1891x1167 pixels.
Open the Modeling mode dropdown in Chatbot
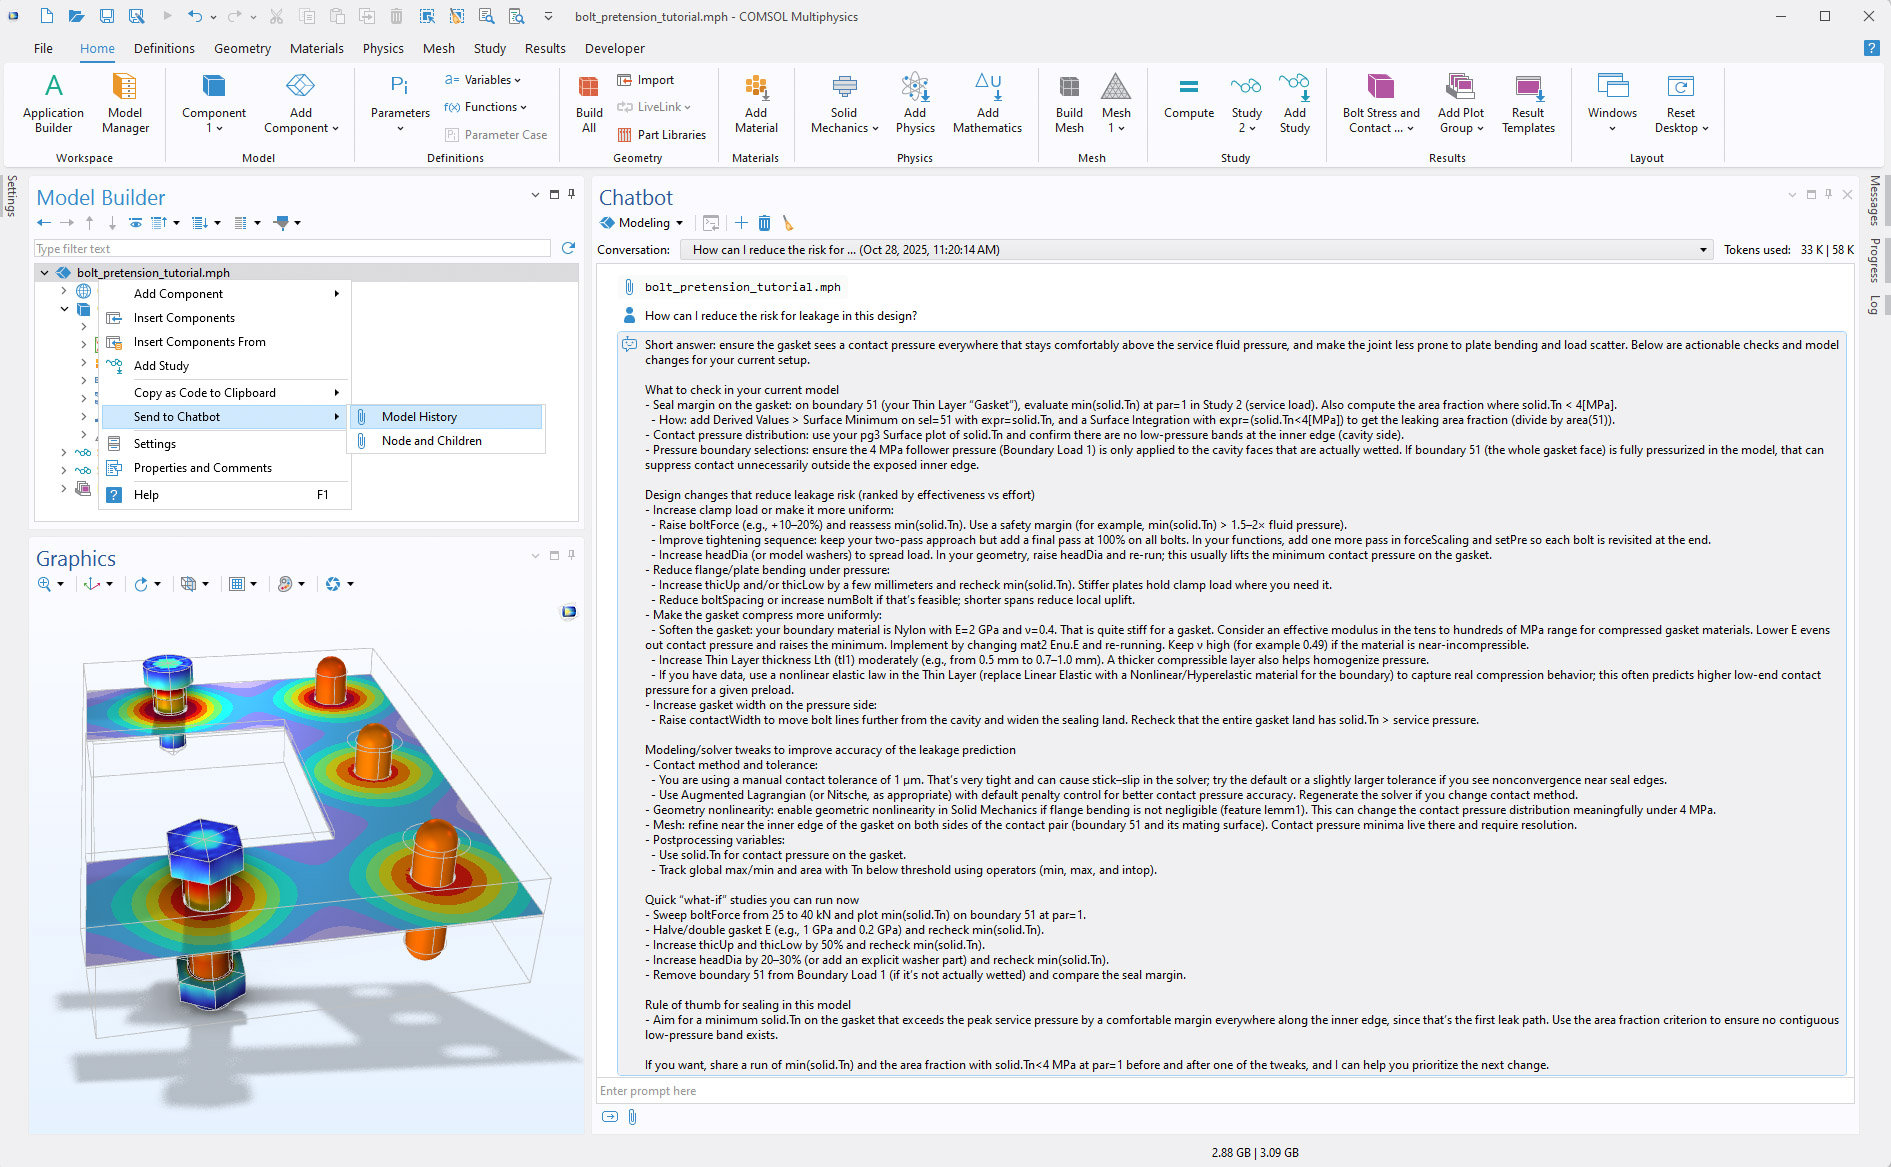(643, 223)
